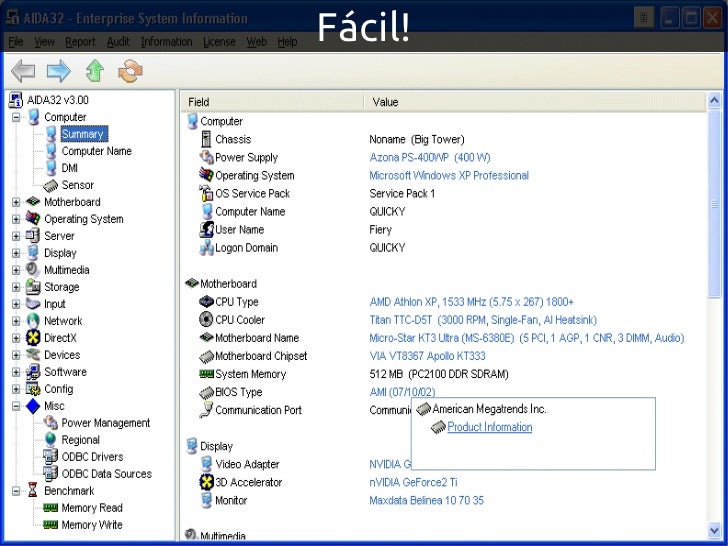The width and height of the screenshot is (728, 546).
Task: Open the License menu
Action: coord(218,42)
